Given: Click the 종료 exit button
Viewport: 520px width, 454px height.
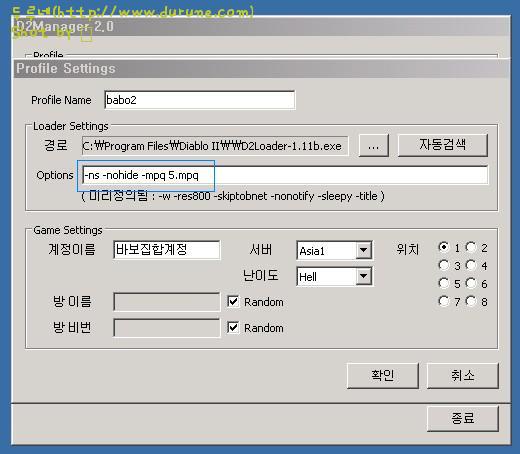Looking at the screenshot, I should coord(463,418).
